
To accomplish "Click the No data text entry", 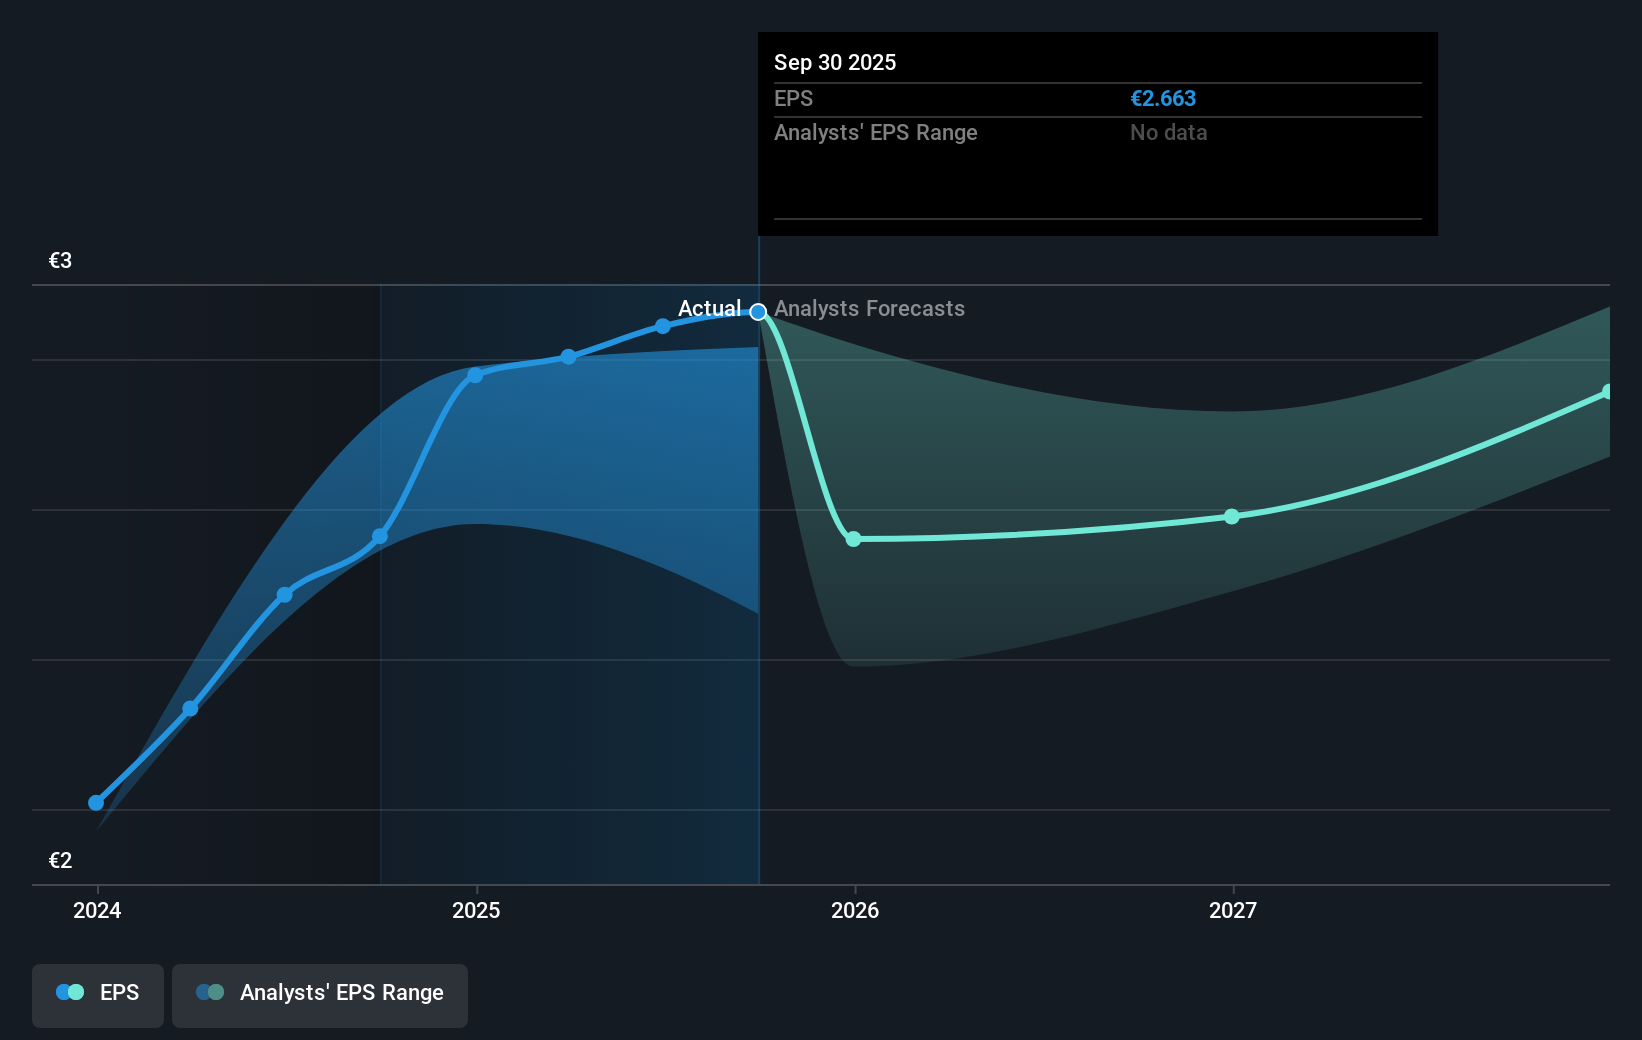I will coord(1167,132).
